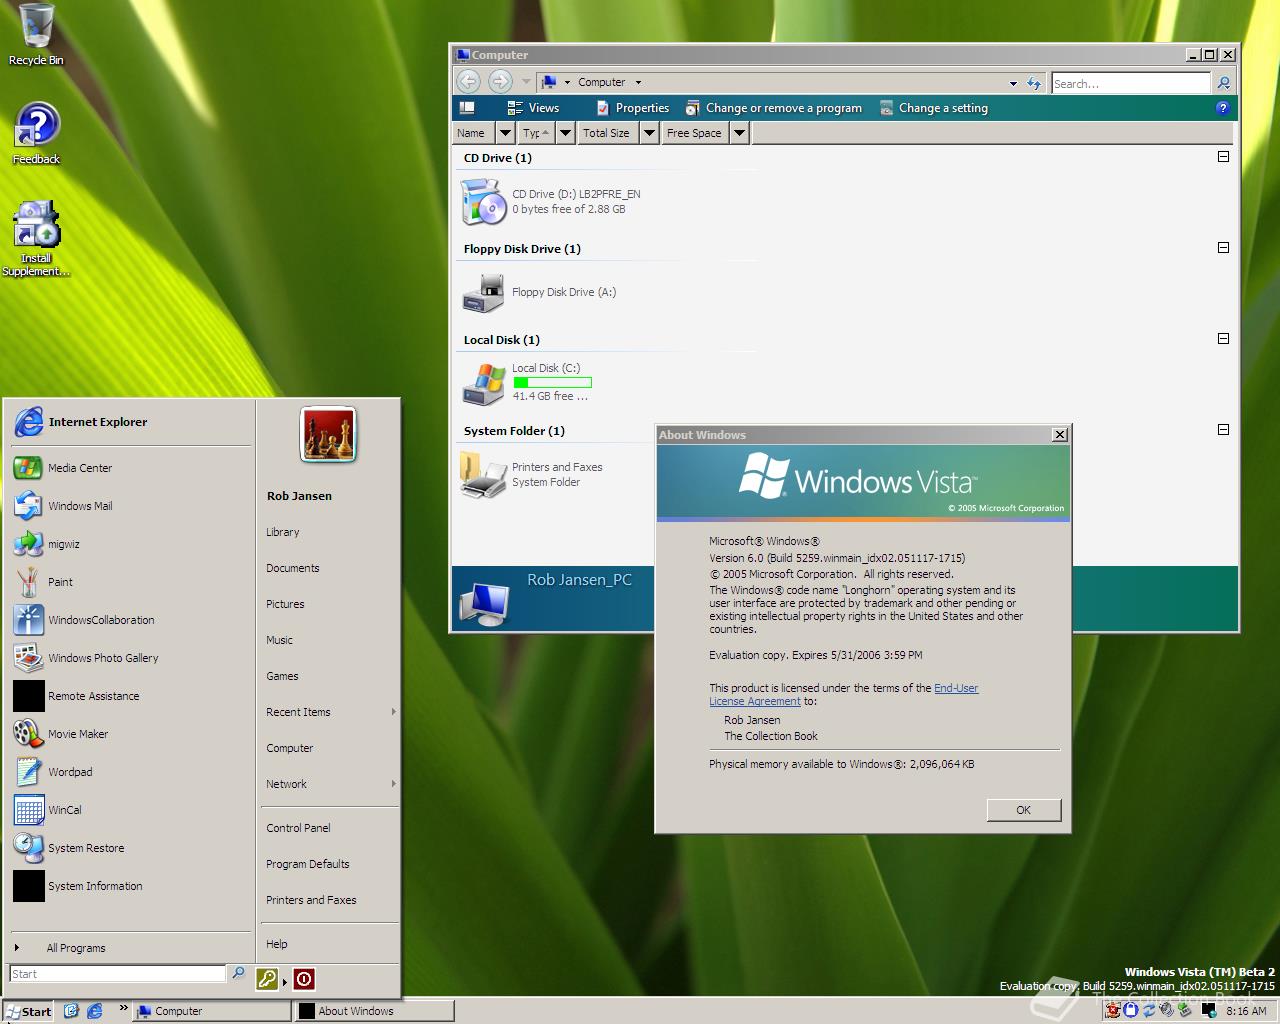Open Games from Start menu
Viewport: 1280px width, 1024px height.
(282, 676)
